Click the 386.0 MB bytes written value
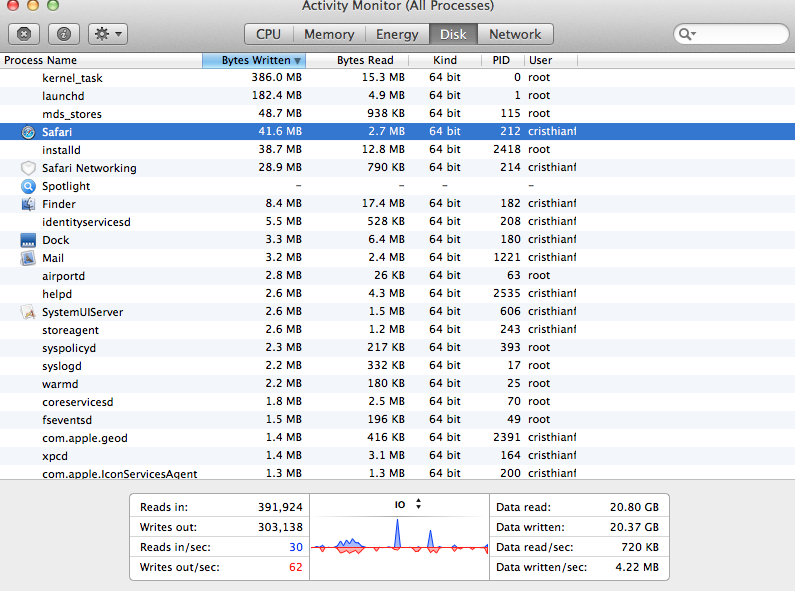 click(x=276, y=77)
